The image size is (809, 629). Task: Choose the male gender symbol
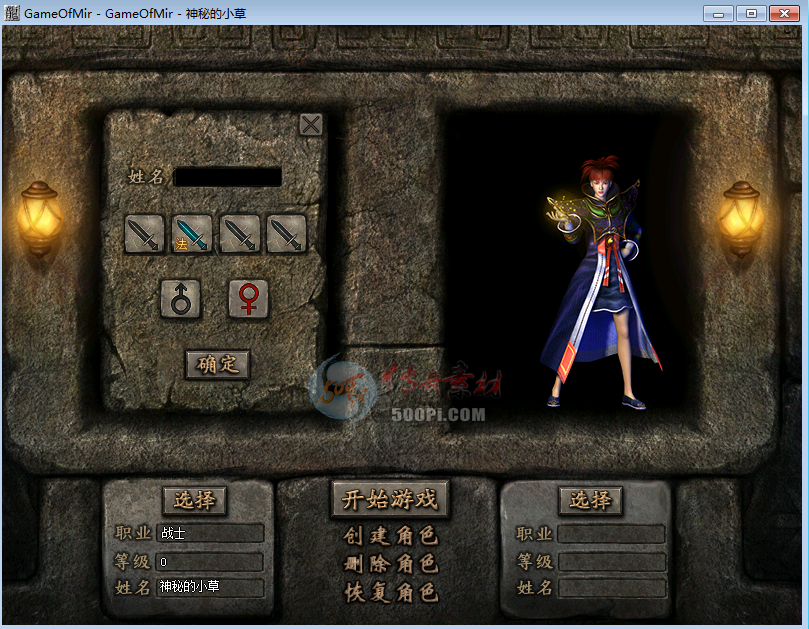(x=181, y=299)
